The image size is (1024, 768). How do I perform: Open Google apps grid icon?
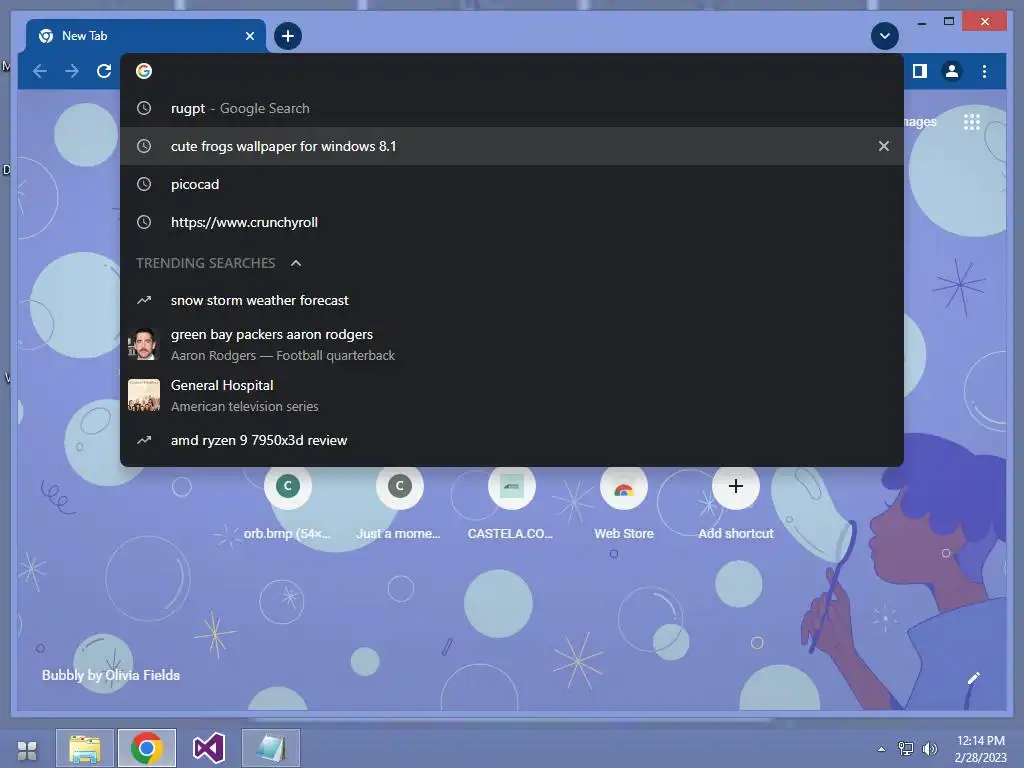pyautogui.click(x=972, y=121)
